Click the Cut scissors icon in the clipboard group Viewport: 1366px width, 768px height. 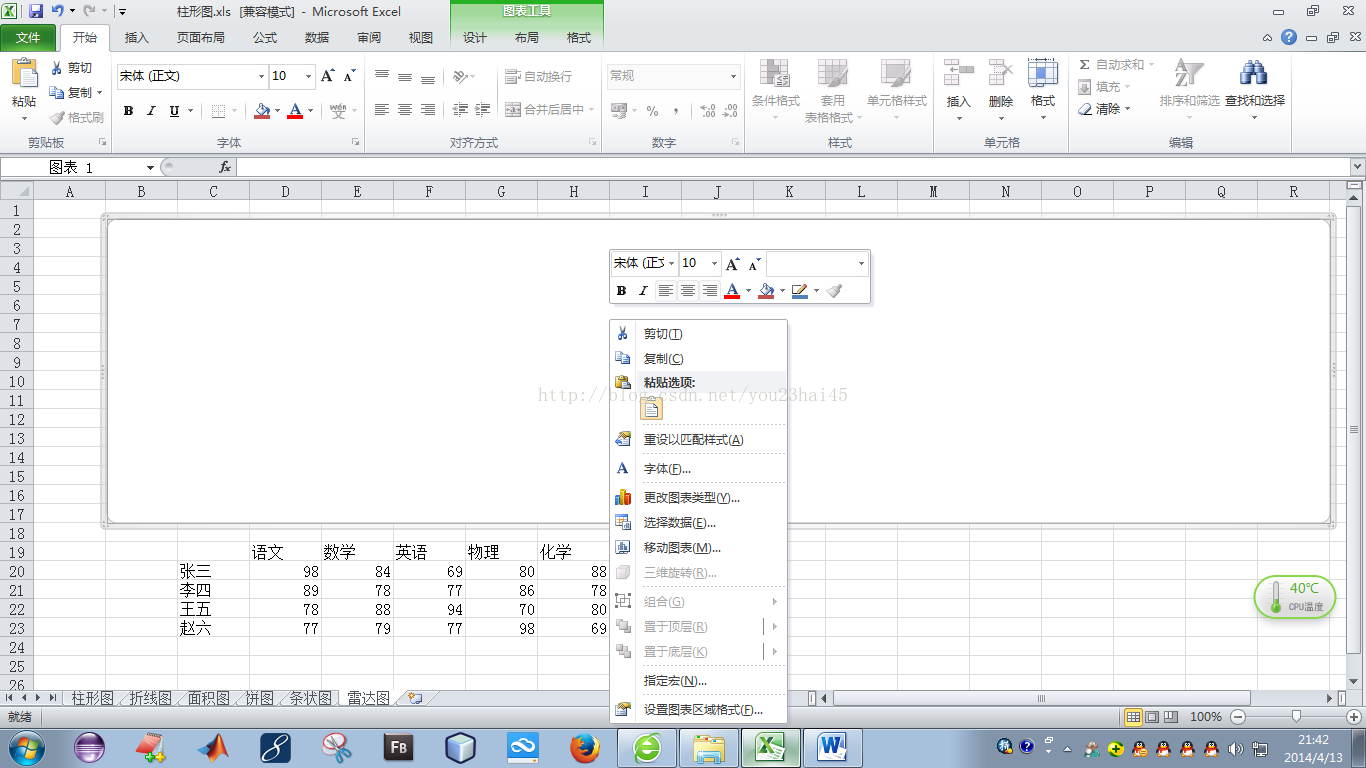pos(57,68)
